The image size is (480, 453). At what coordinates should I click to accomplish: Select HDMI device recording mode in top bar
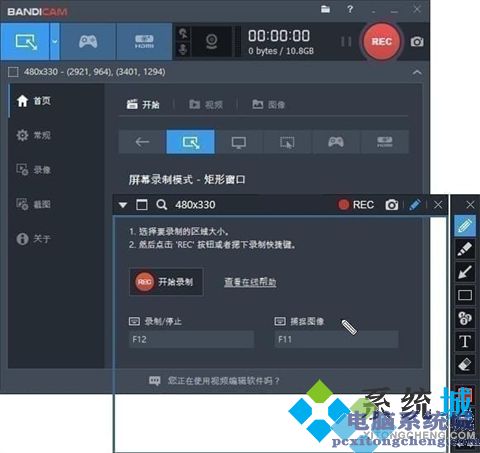pos(144,42)
